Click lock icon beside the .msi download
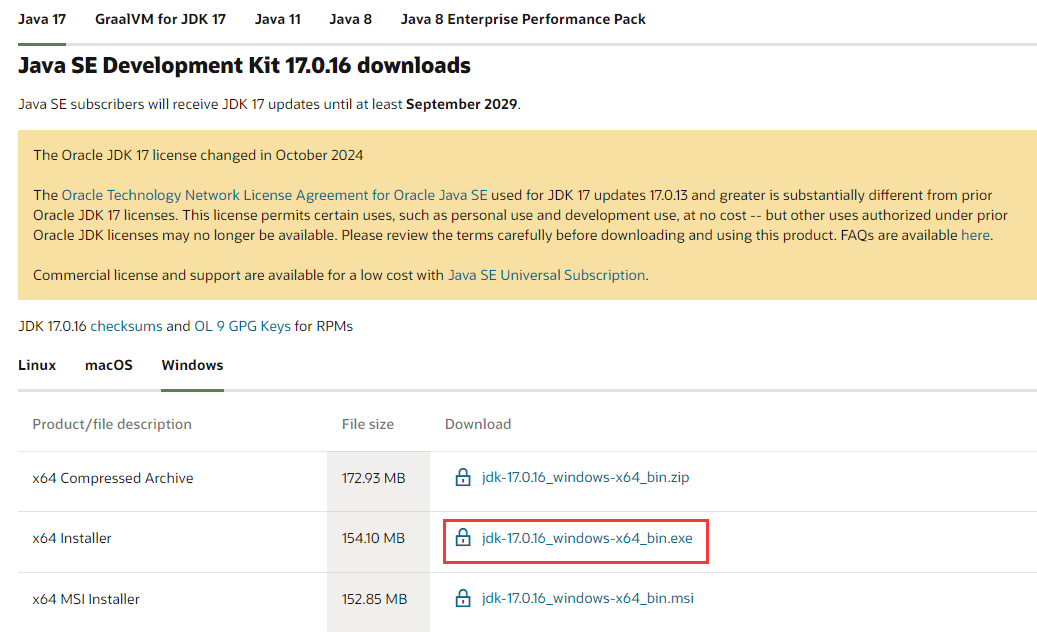The image size is (1037, 632). click(463, 598)
